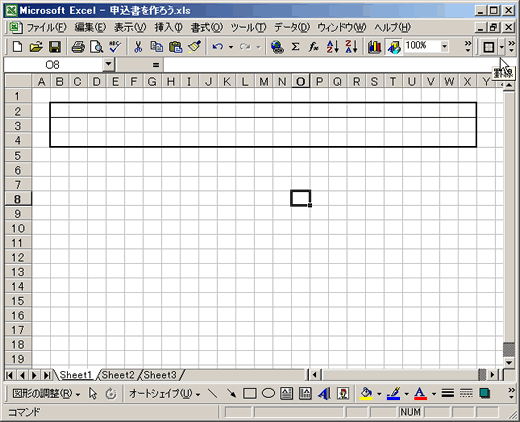Save the workbook with the floppy icon

(x=55, y=47)
